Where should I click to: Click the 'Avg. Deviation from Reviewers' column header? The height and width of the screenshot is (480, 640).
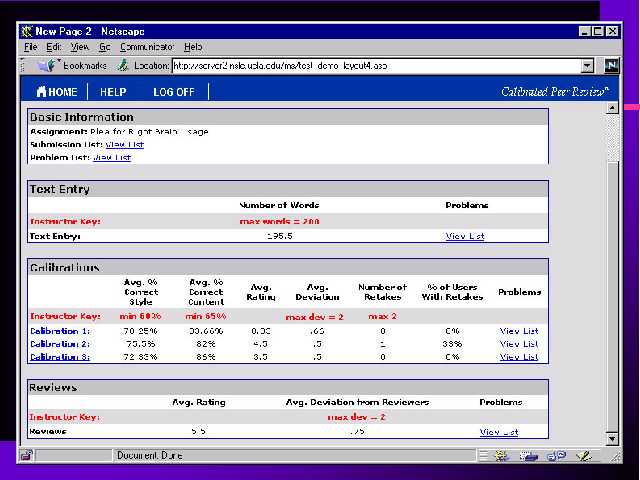click(x=357, y=402)
